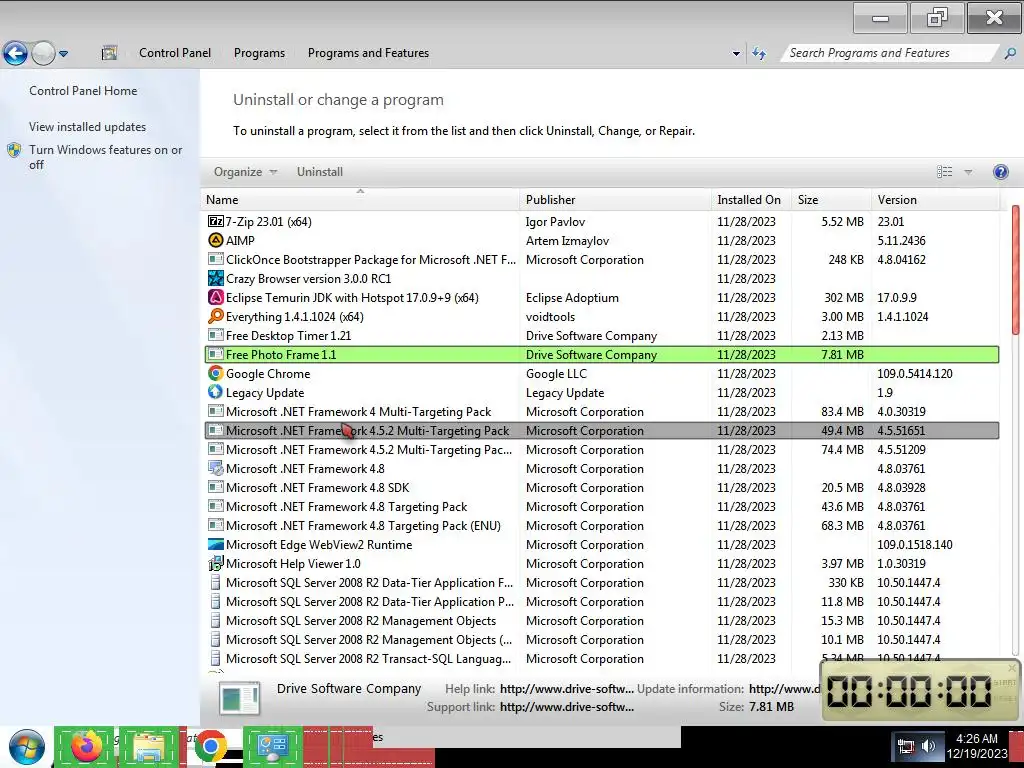Open View installed updates link

[x=88, y=127]
